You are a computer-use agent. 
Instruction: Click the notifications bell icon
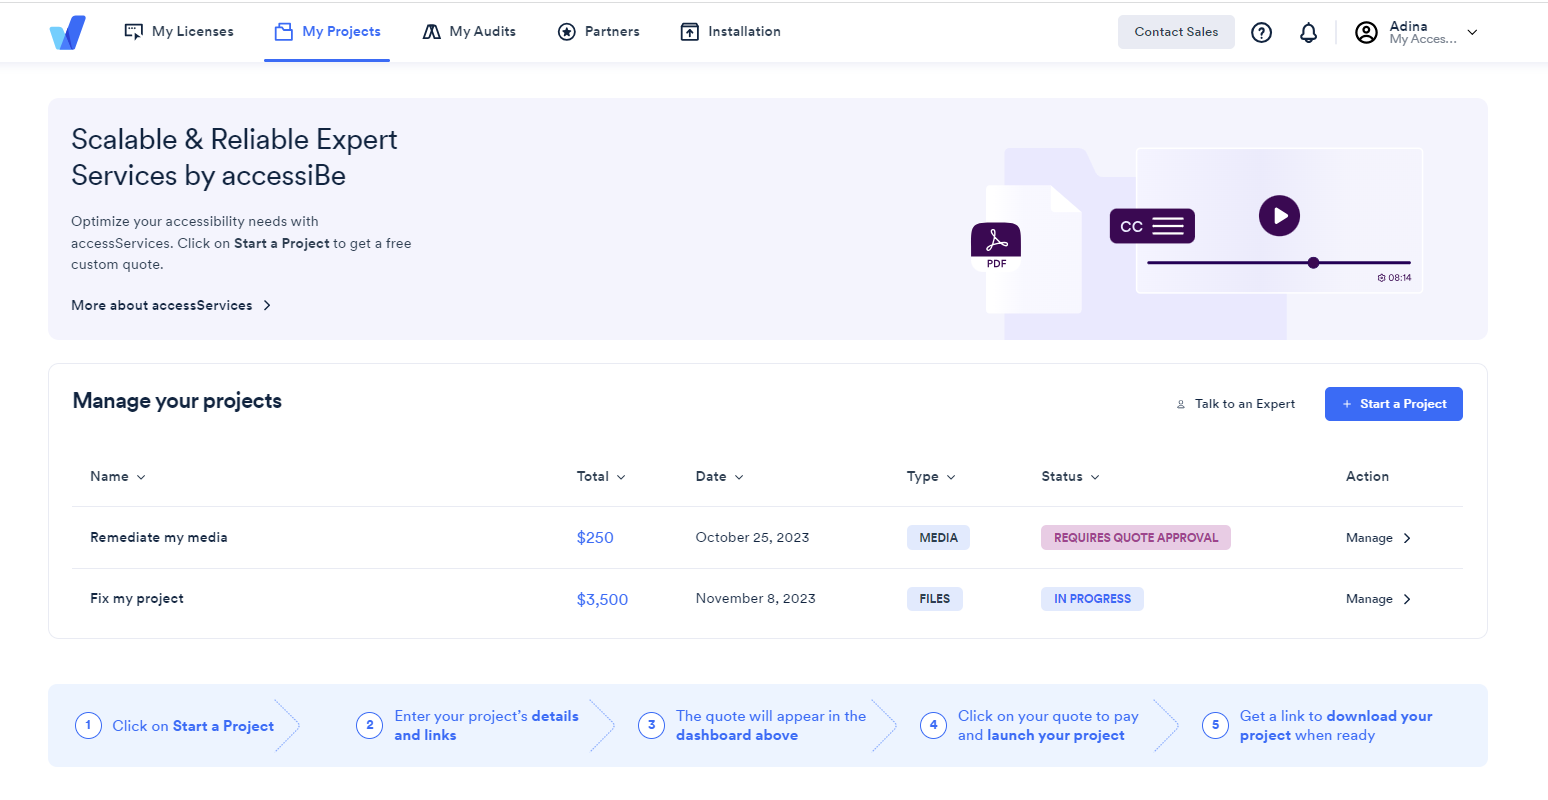1308,32
